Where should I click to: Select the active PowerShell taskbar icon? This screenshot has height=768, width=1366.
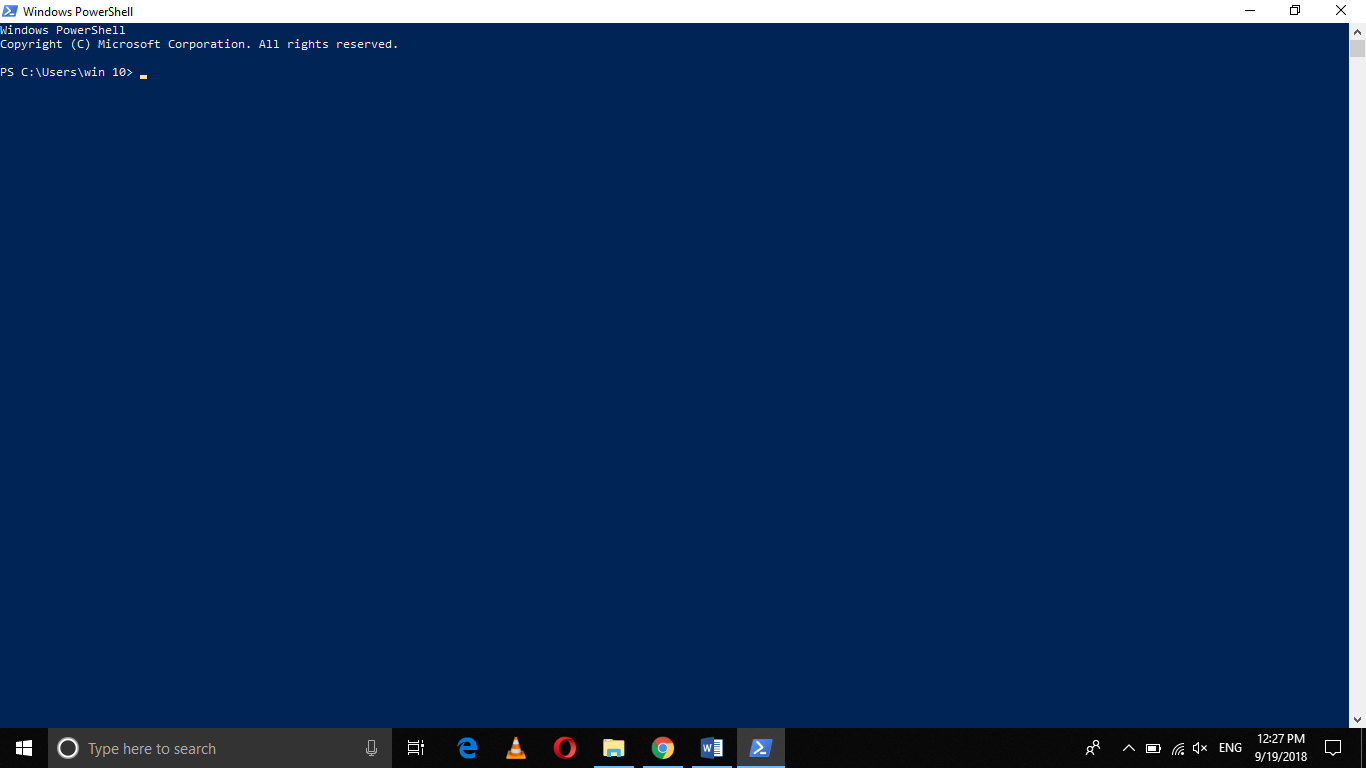(760, 747)
